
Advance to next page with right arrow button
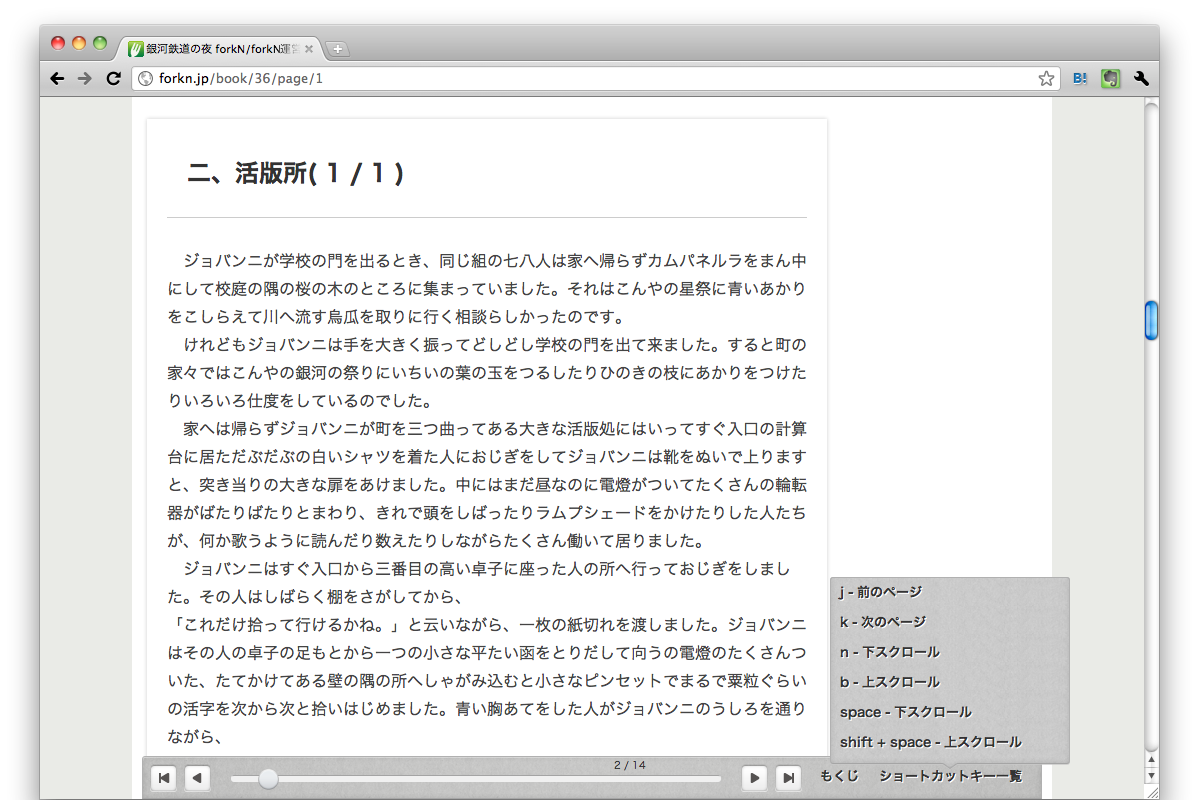point(755,778)
